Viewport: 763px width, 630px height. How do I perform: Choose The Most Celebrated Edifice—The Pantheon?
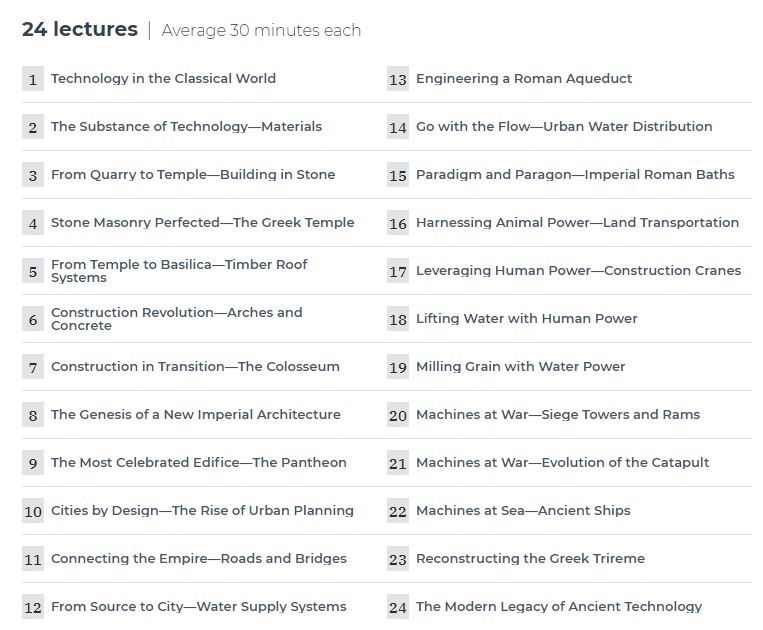pos(199,463)
